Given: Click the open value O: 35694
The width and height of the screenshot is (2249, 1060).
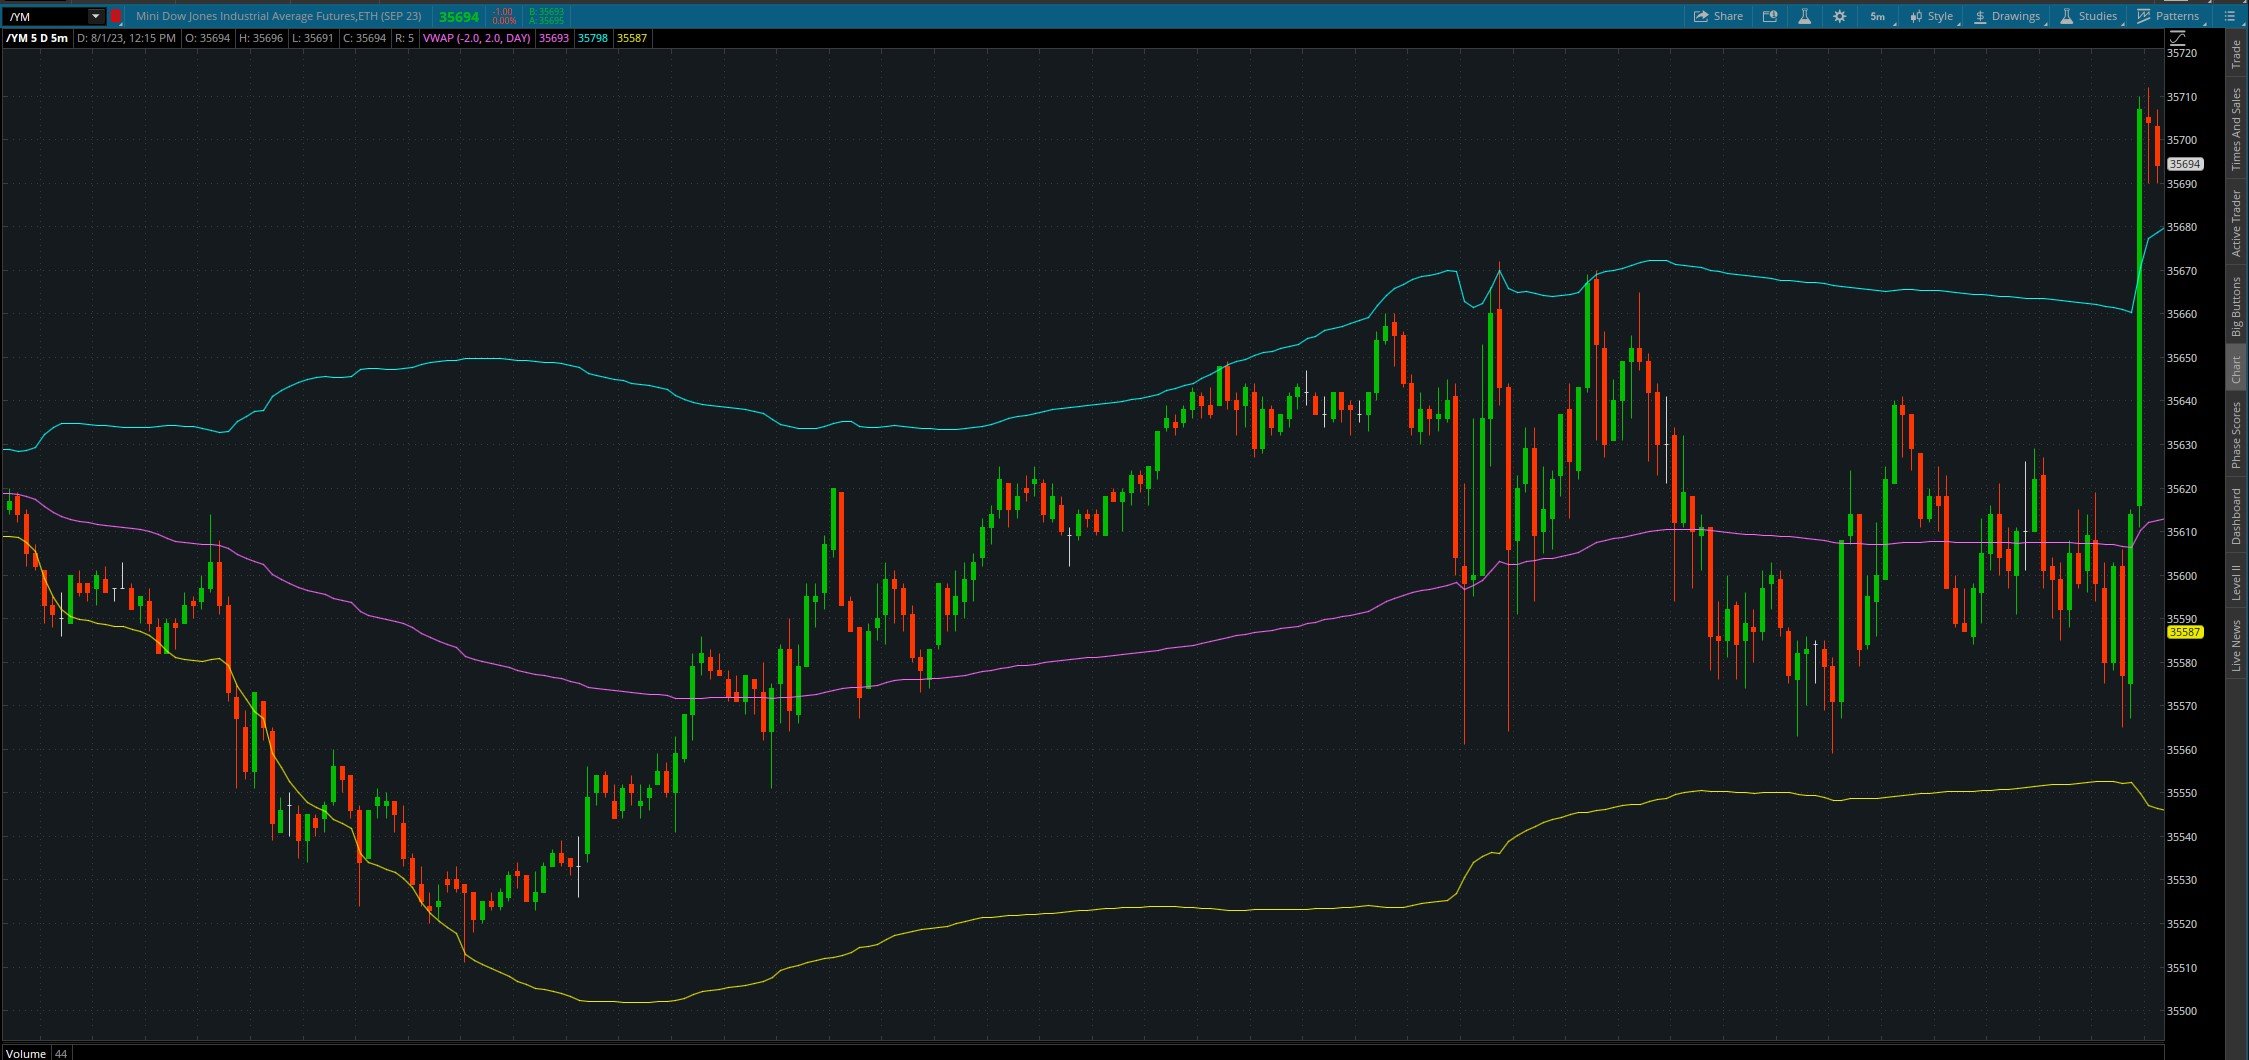Looking at the screenshot, I should click(207, 38).
